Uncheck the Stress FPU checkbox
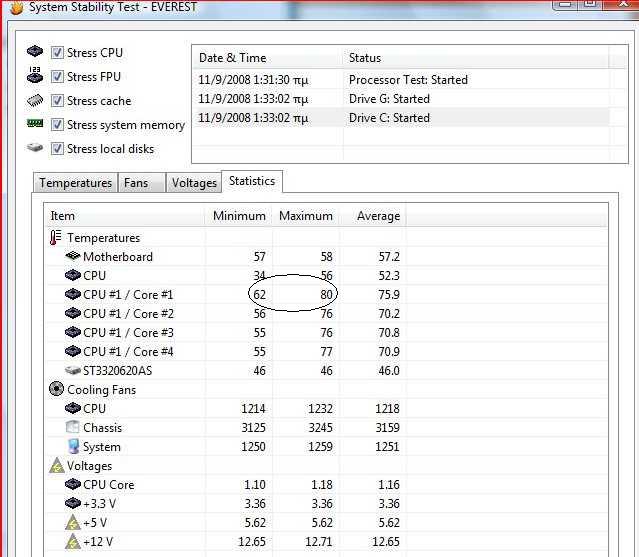The width and height of the screenshot is (639, 557). point(57,77)
